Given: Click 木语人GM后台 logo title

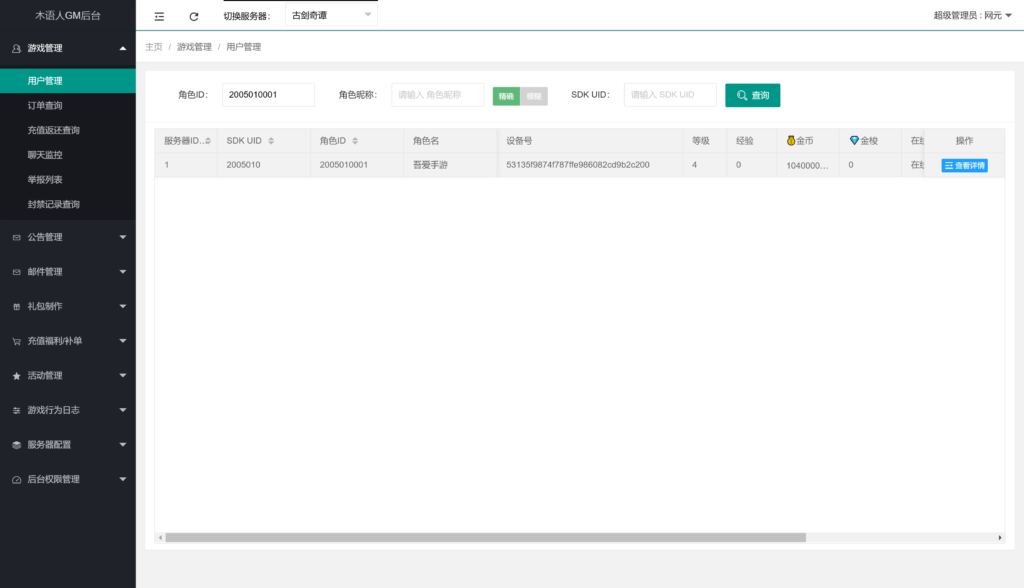Looking at the screenshot, I should tap(68, 16).
